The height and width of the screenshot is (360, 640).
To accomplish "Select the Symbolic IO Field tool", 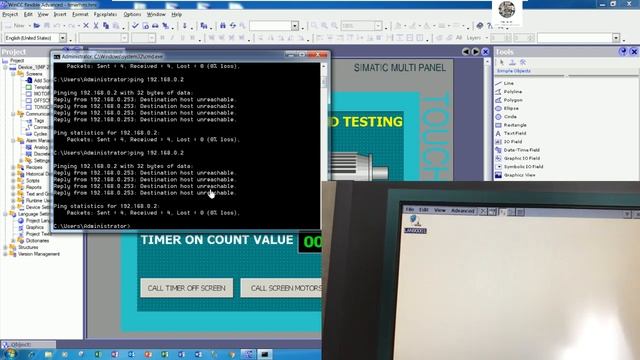I will 523,167.
